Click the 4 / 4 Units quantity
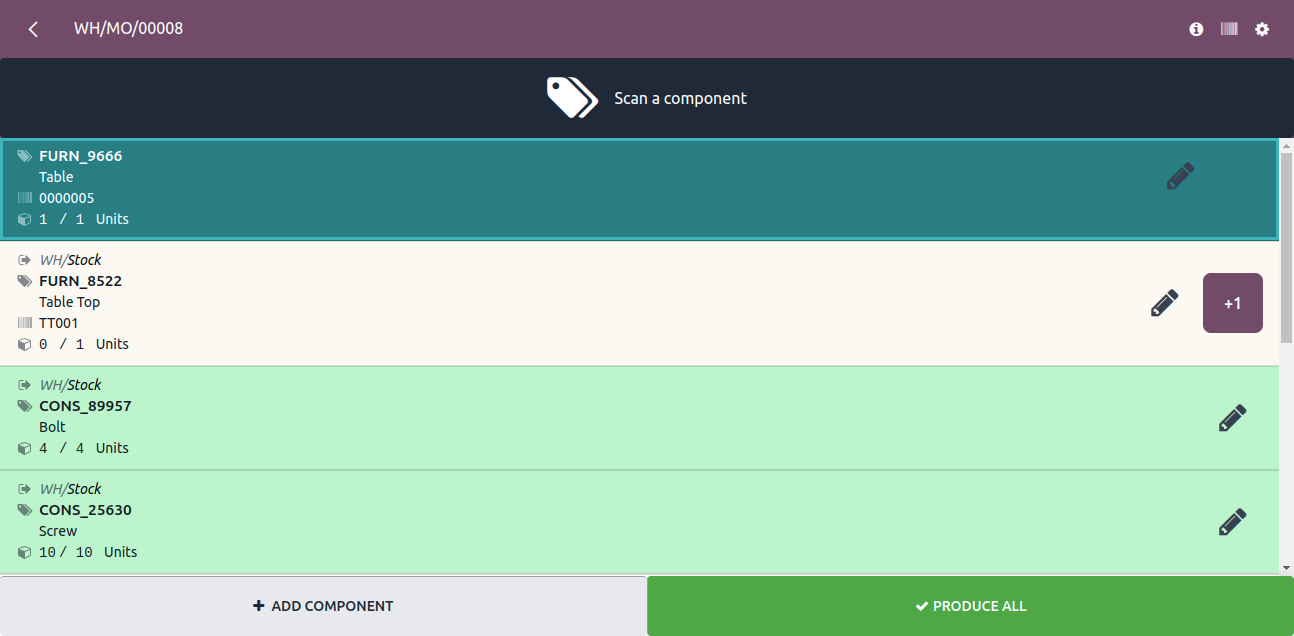1294x636 pixels. 84,448
